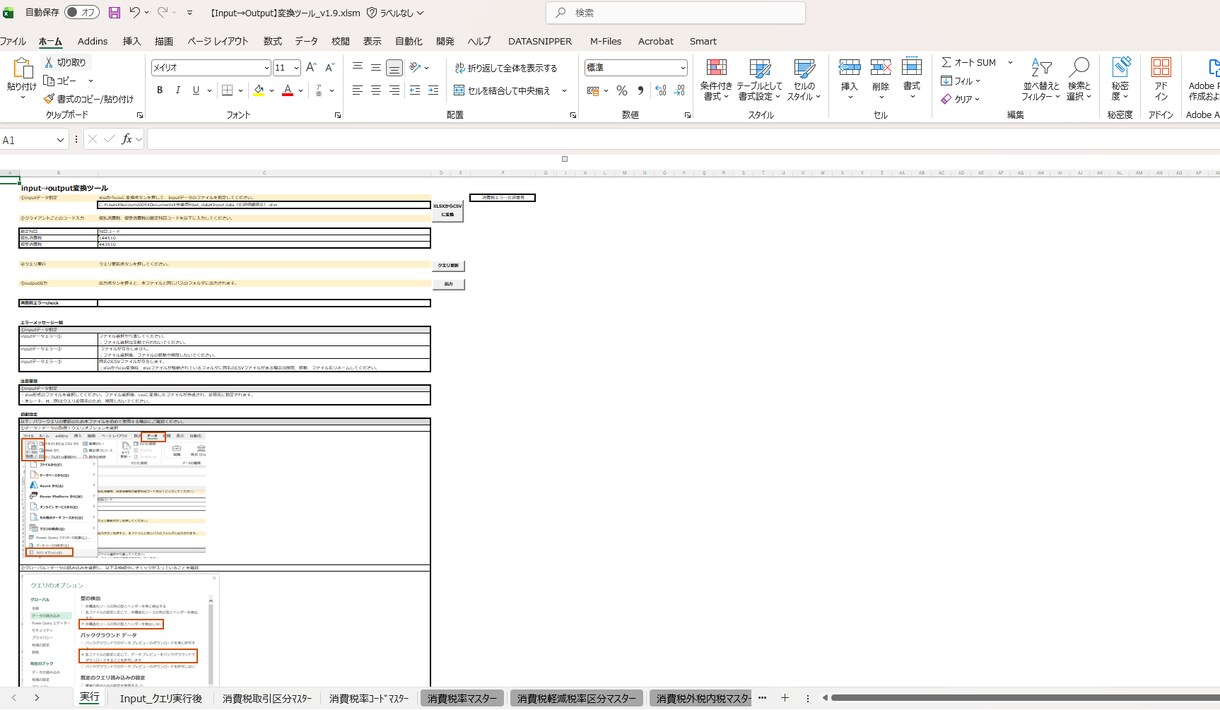Apply bold with the B icon
Image resolution: width=1220 pixels, height=710 pixels.
[x=160, y=90]
